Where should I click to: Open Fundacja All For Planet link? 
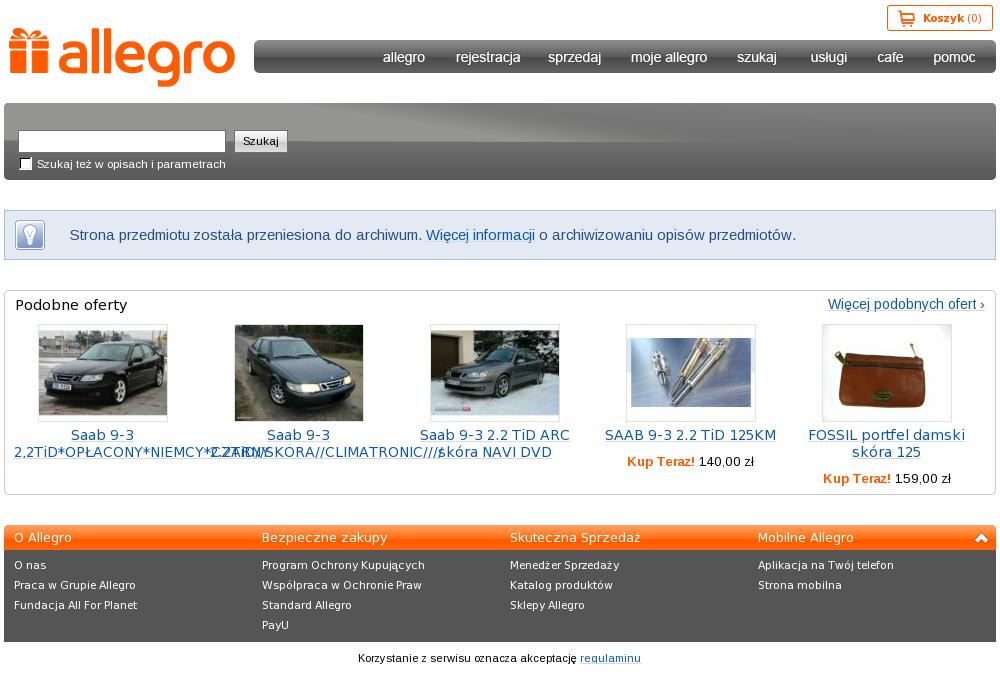coord(75,605)
